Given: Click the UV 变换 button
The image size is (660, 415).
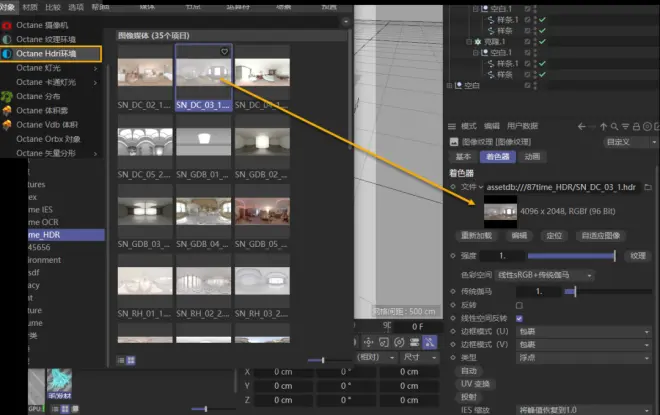Looking at the screenshot, I should [x=475, y=384].
